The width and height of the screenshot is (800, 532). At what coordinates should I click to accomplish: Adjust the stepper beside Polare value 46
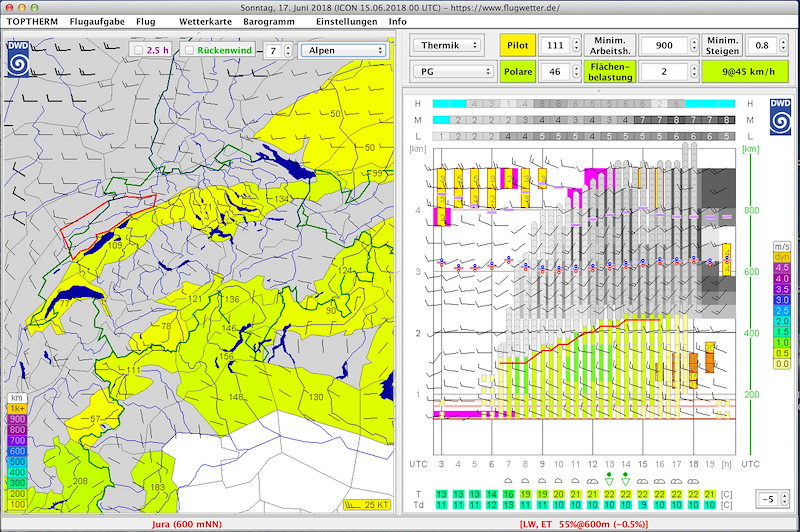pos(577,71)
